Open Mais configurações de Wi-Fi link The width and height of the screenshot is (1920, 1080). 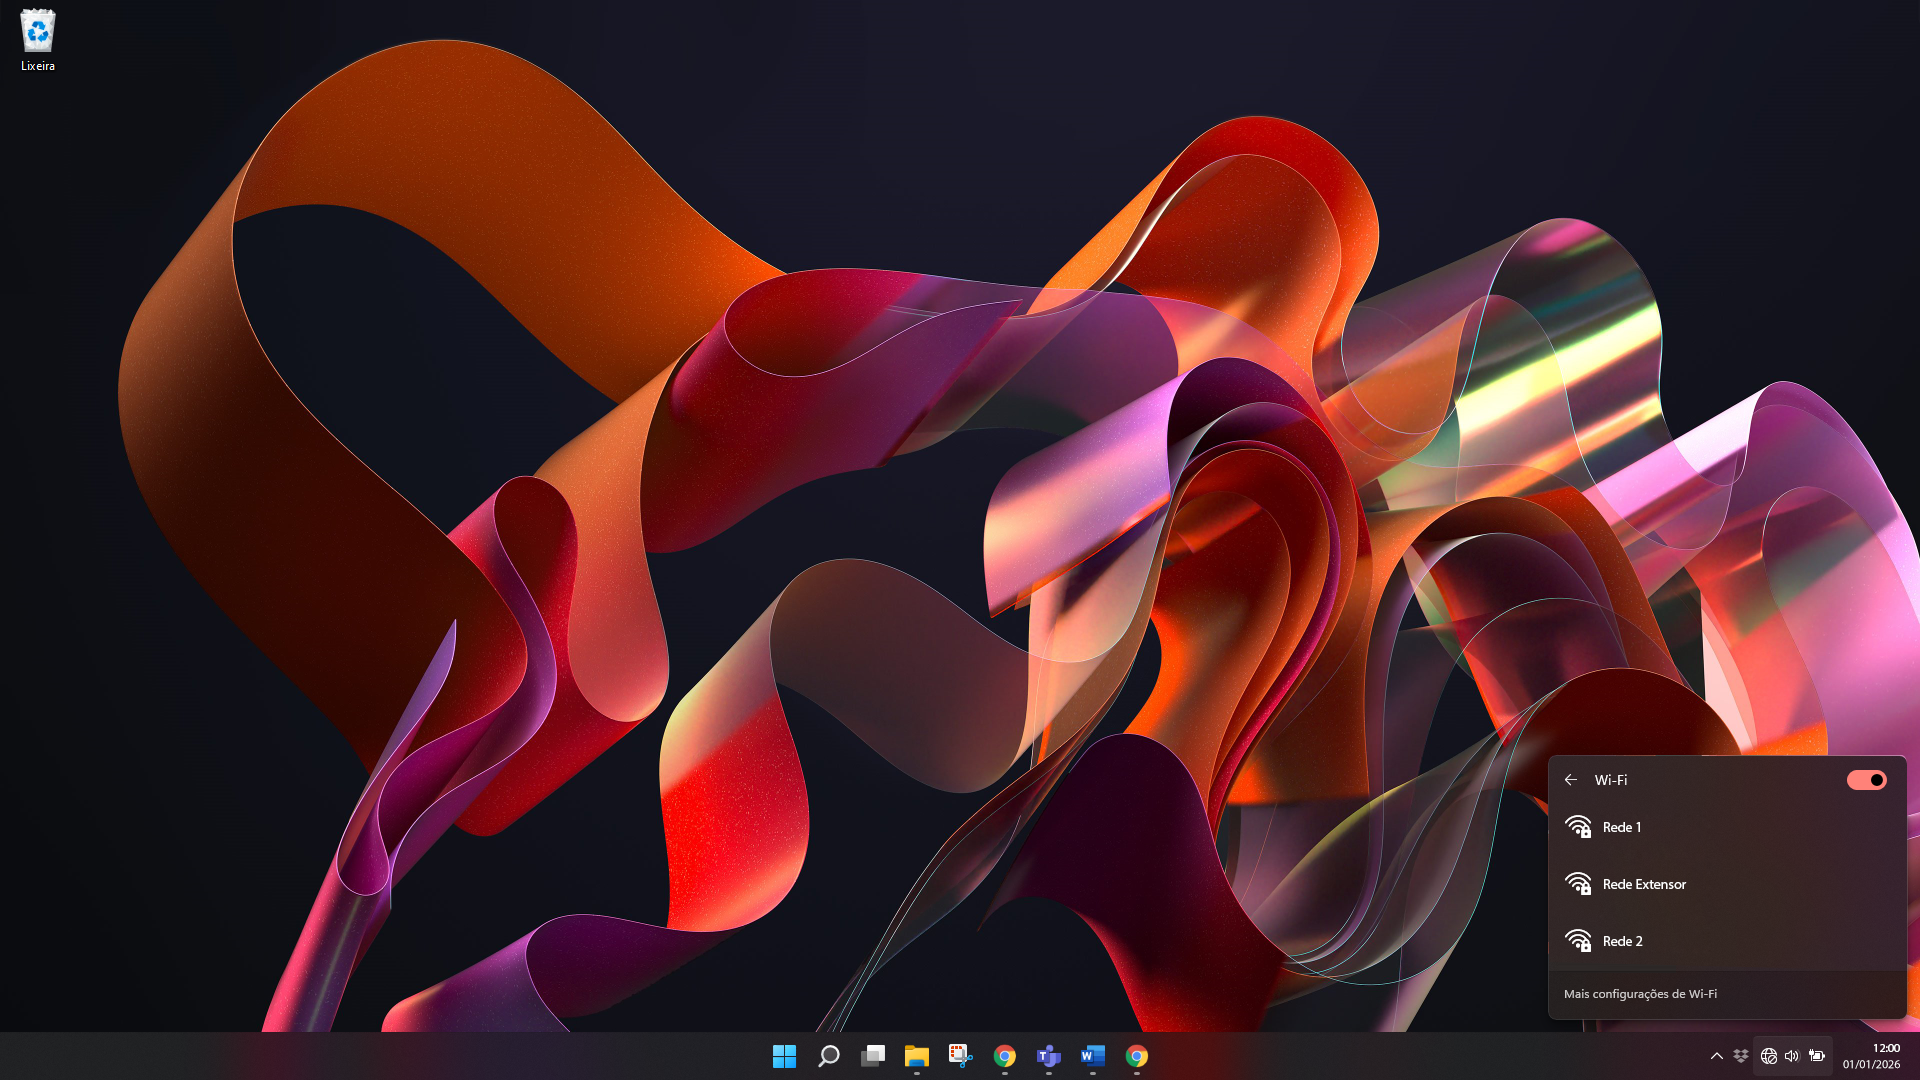click(x=1640, y=994)
